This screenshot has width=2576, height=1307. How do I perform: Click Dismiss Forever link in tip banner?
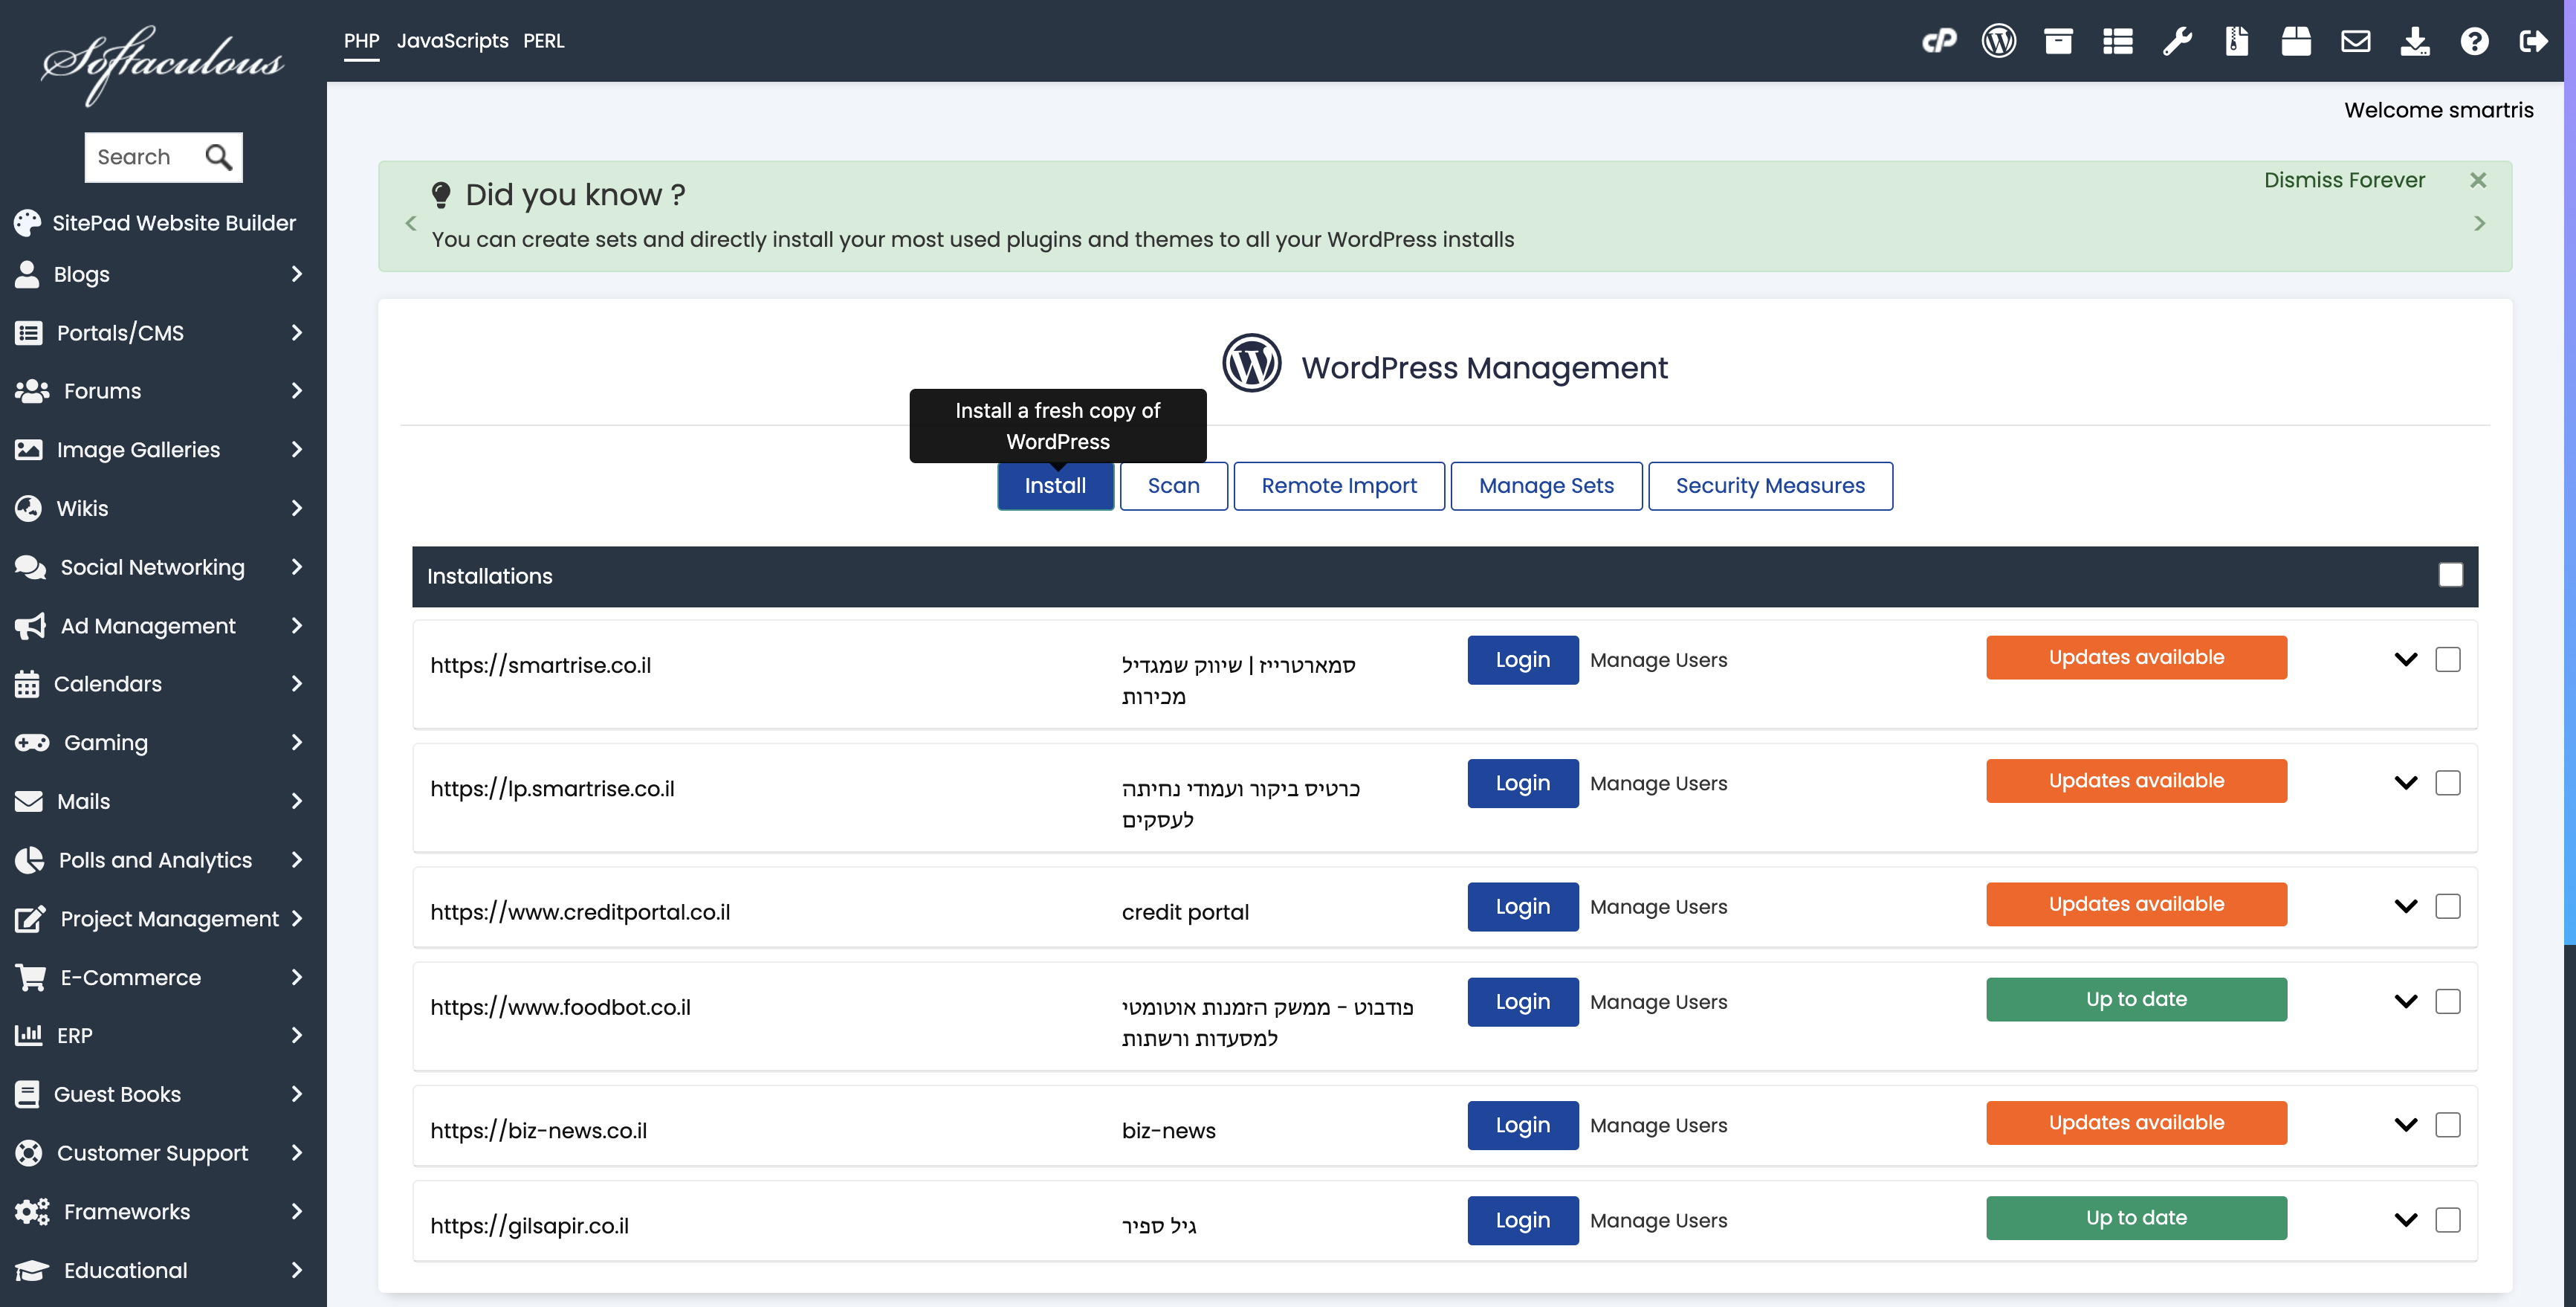click(2344, 180)
